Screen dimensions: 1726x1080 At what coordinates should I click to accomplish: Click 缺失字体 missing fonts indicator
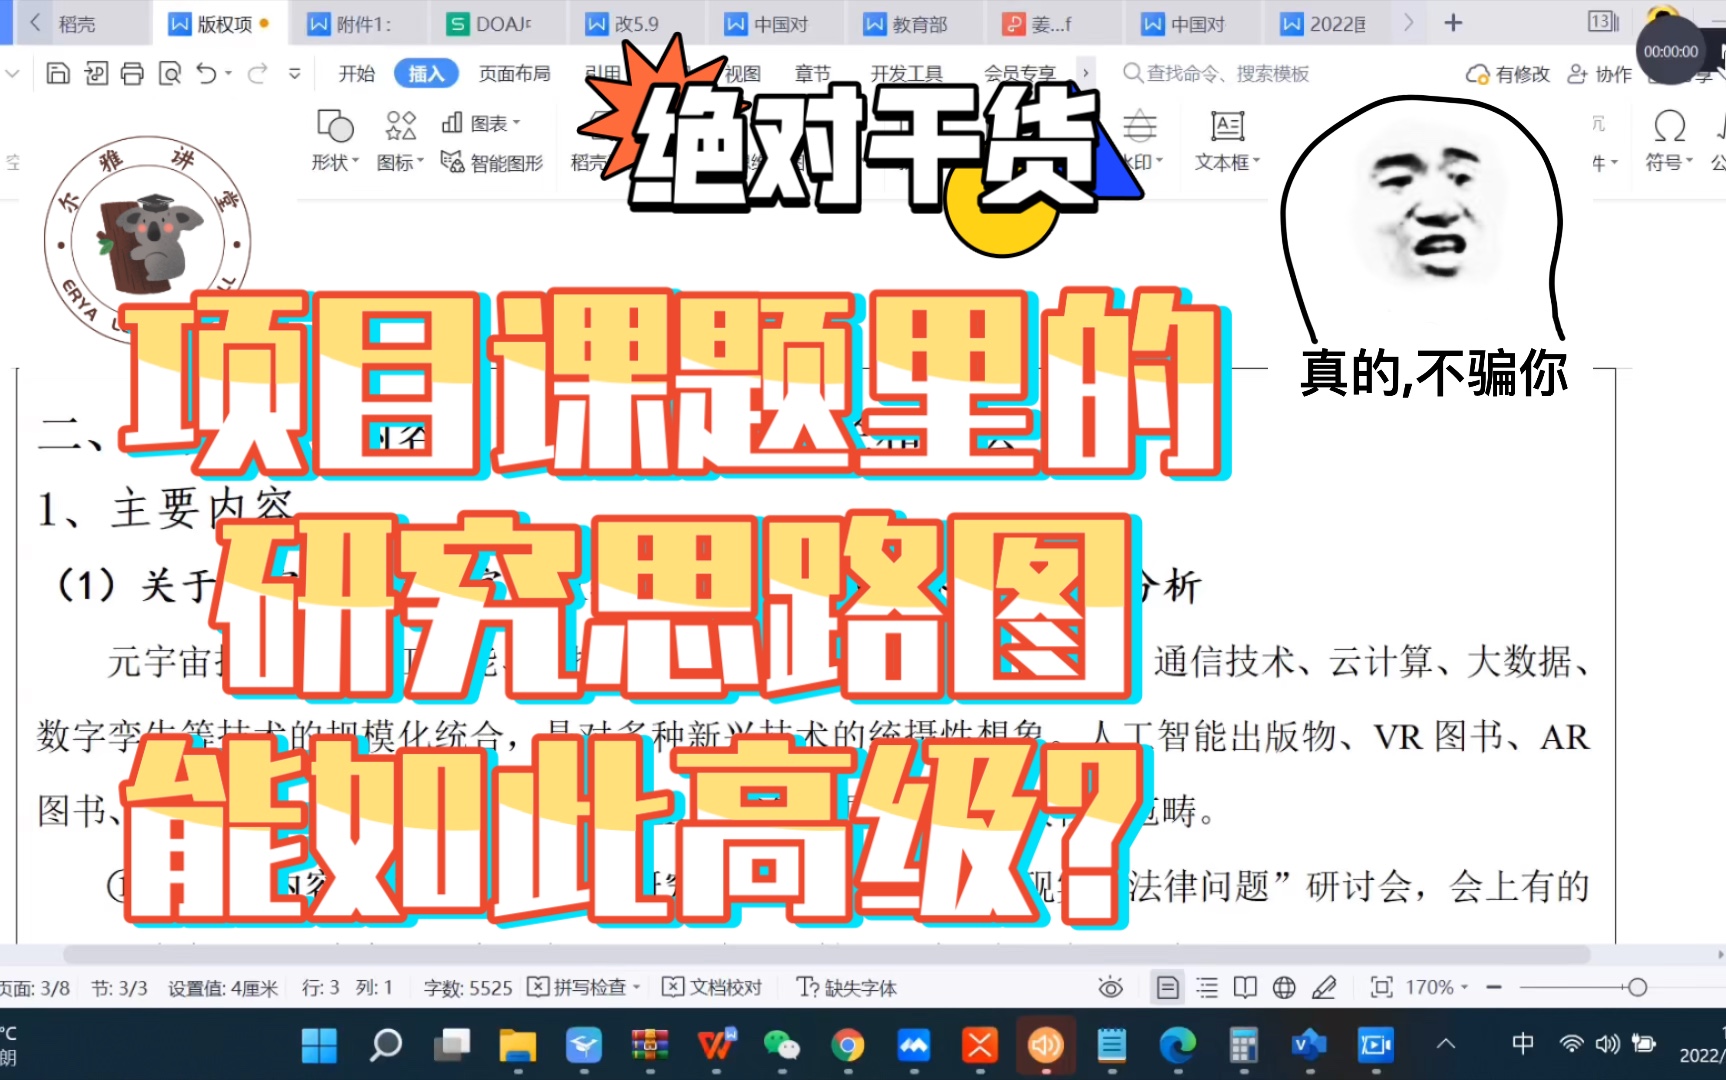pyautogui.click(x=847, y=988)
